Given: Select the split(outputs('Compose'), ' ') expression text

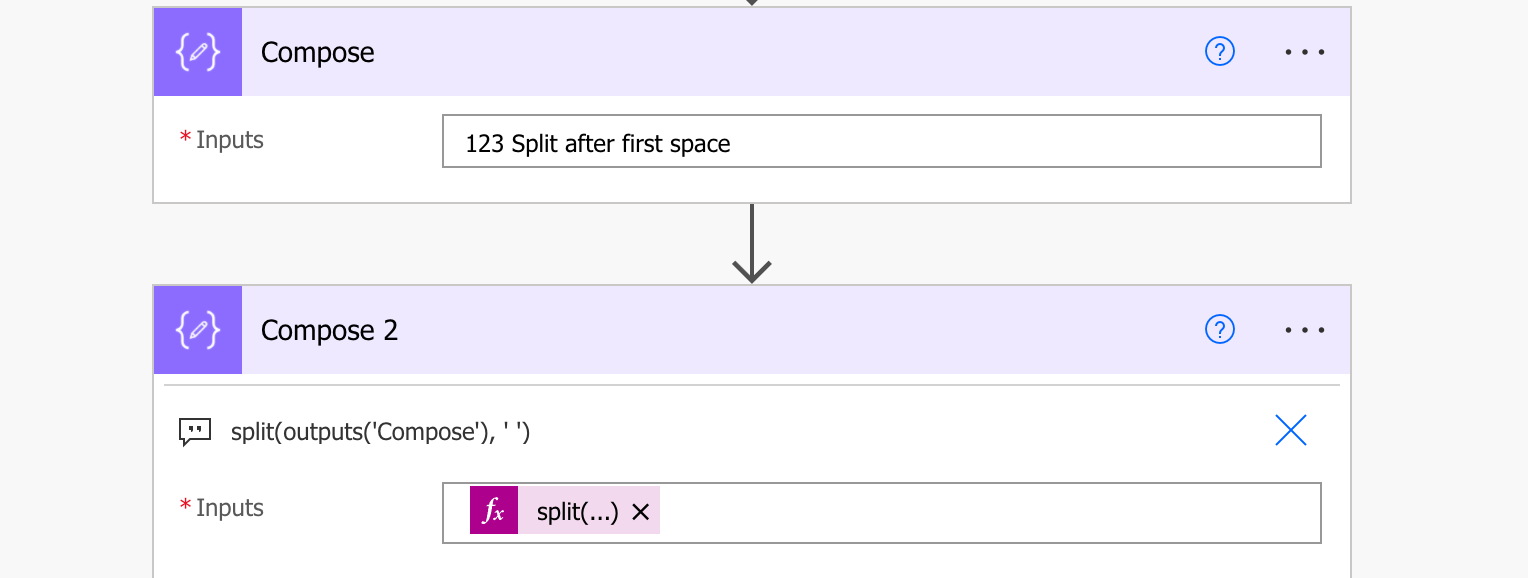Looking at the screenshot, I should coord(380,431).
